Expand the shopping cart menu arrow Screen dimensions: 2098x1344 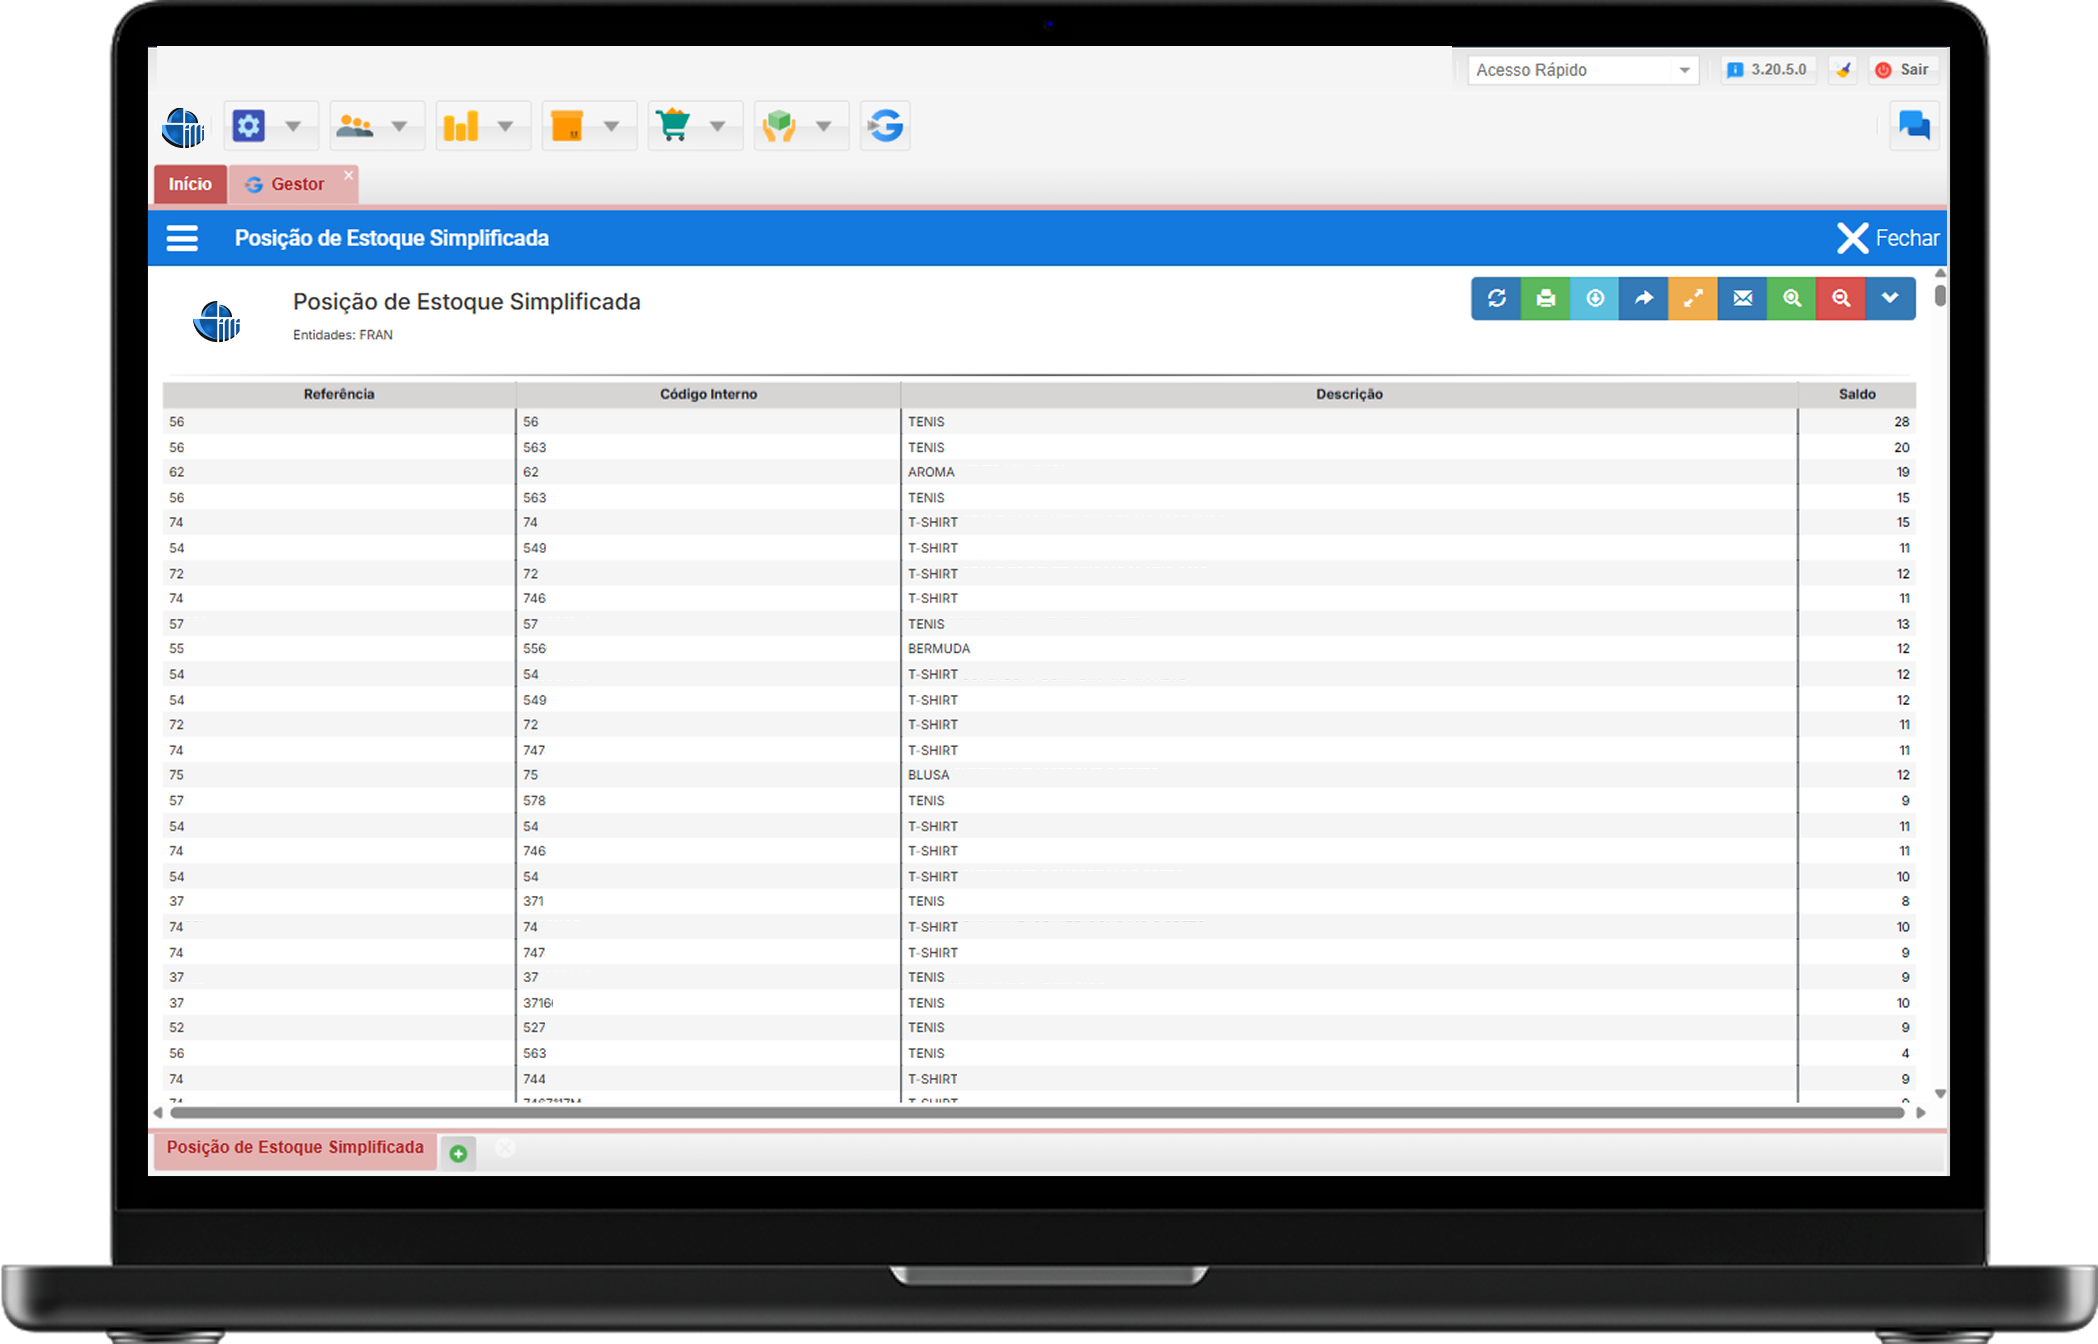[x=718, y=126]
